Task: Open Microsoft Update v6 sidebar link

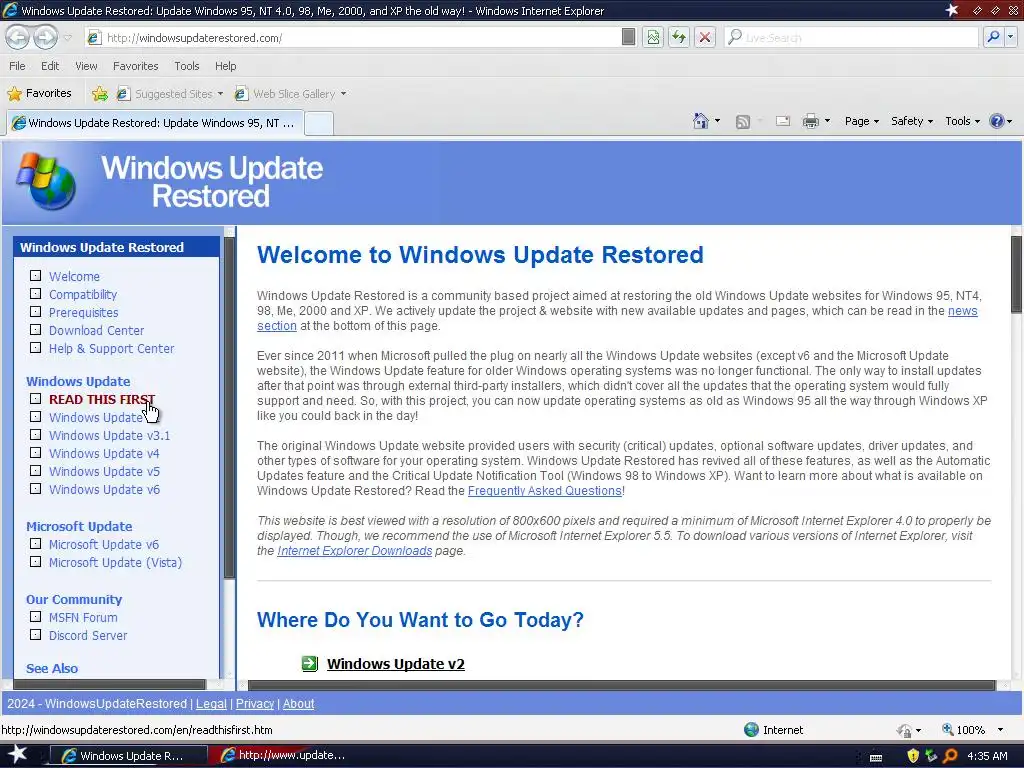Action: click(104, 545)
